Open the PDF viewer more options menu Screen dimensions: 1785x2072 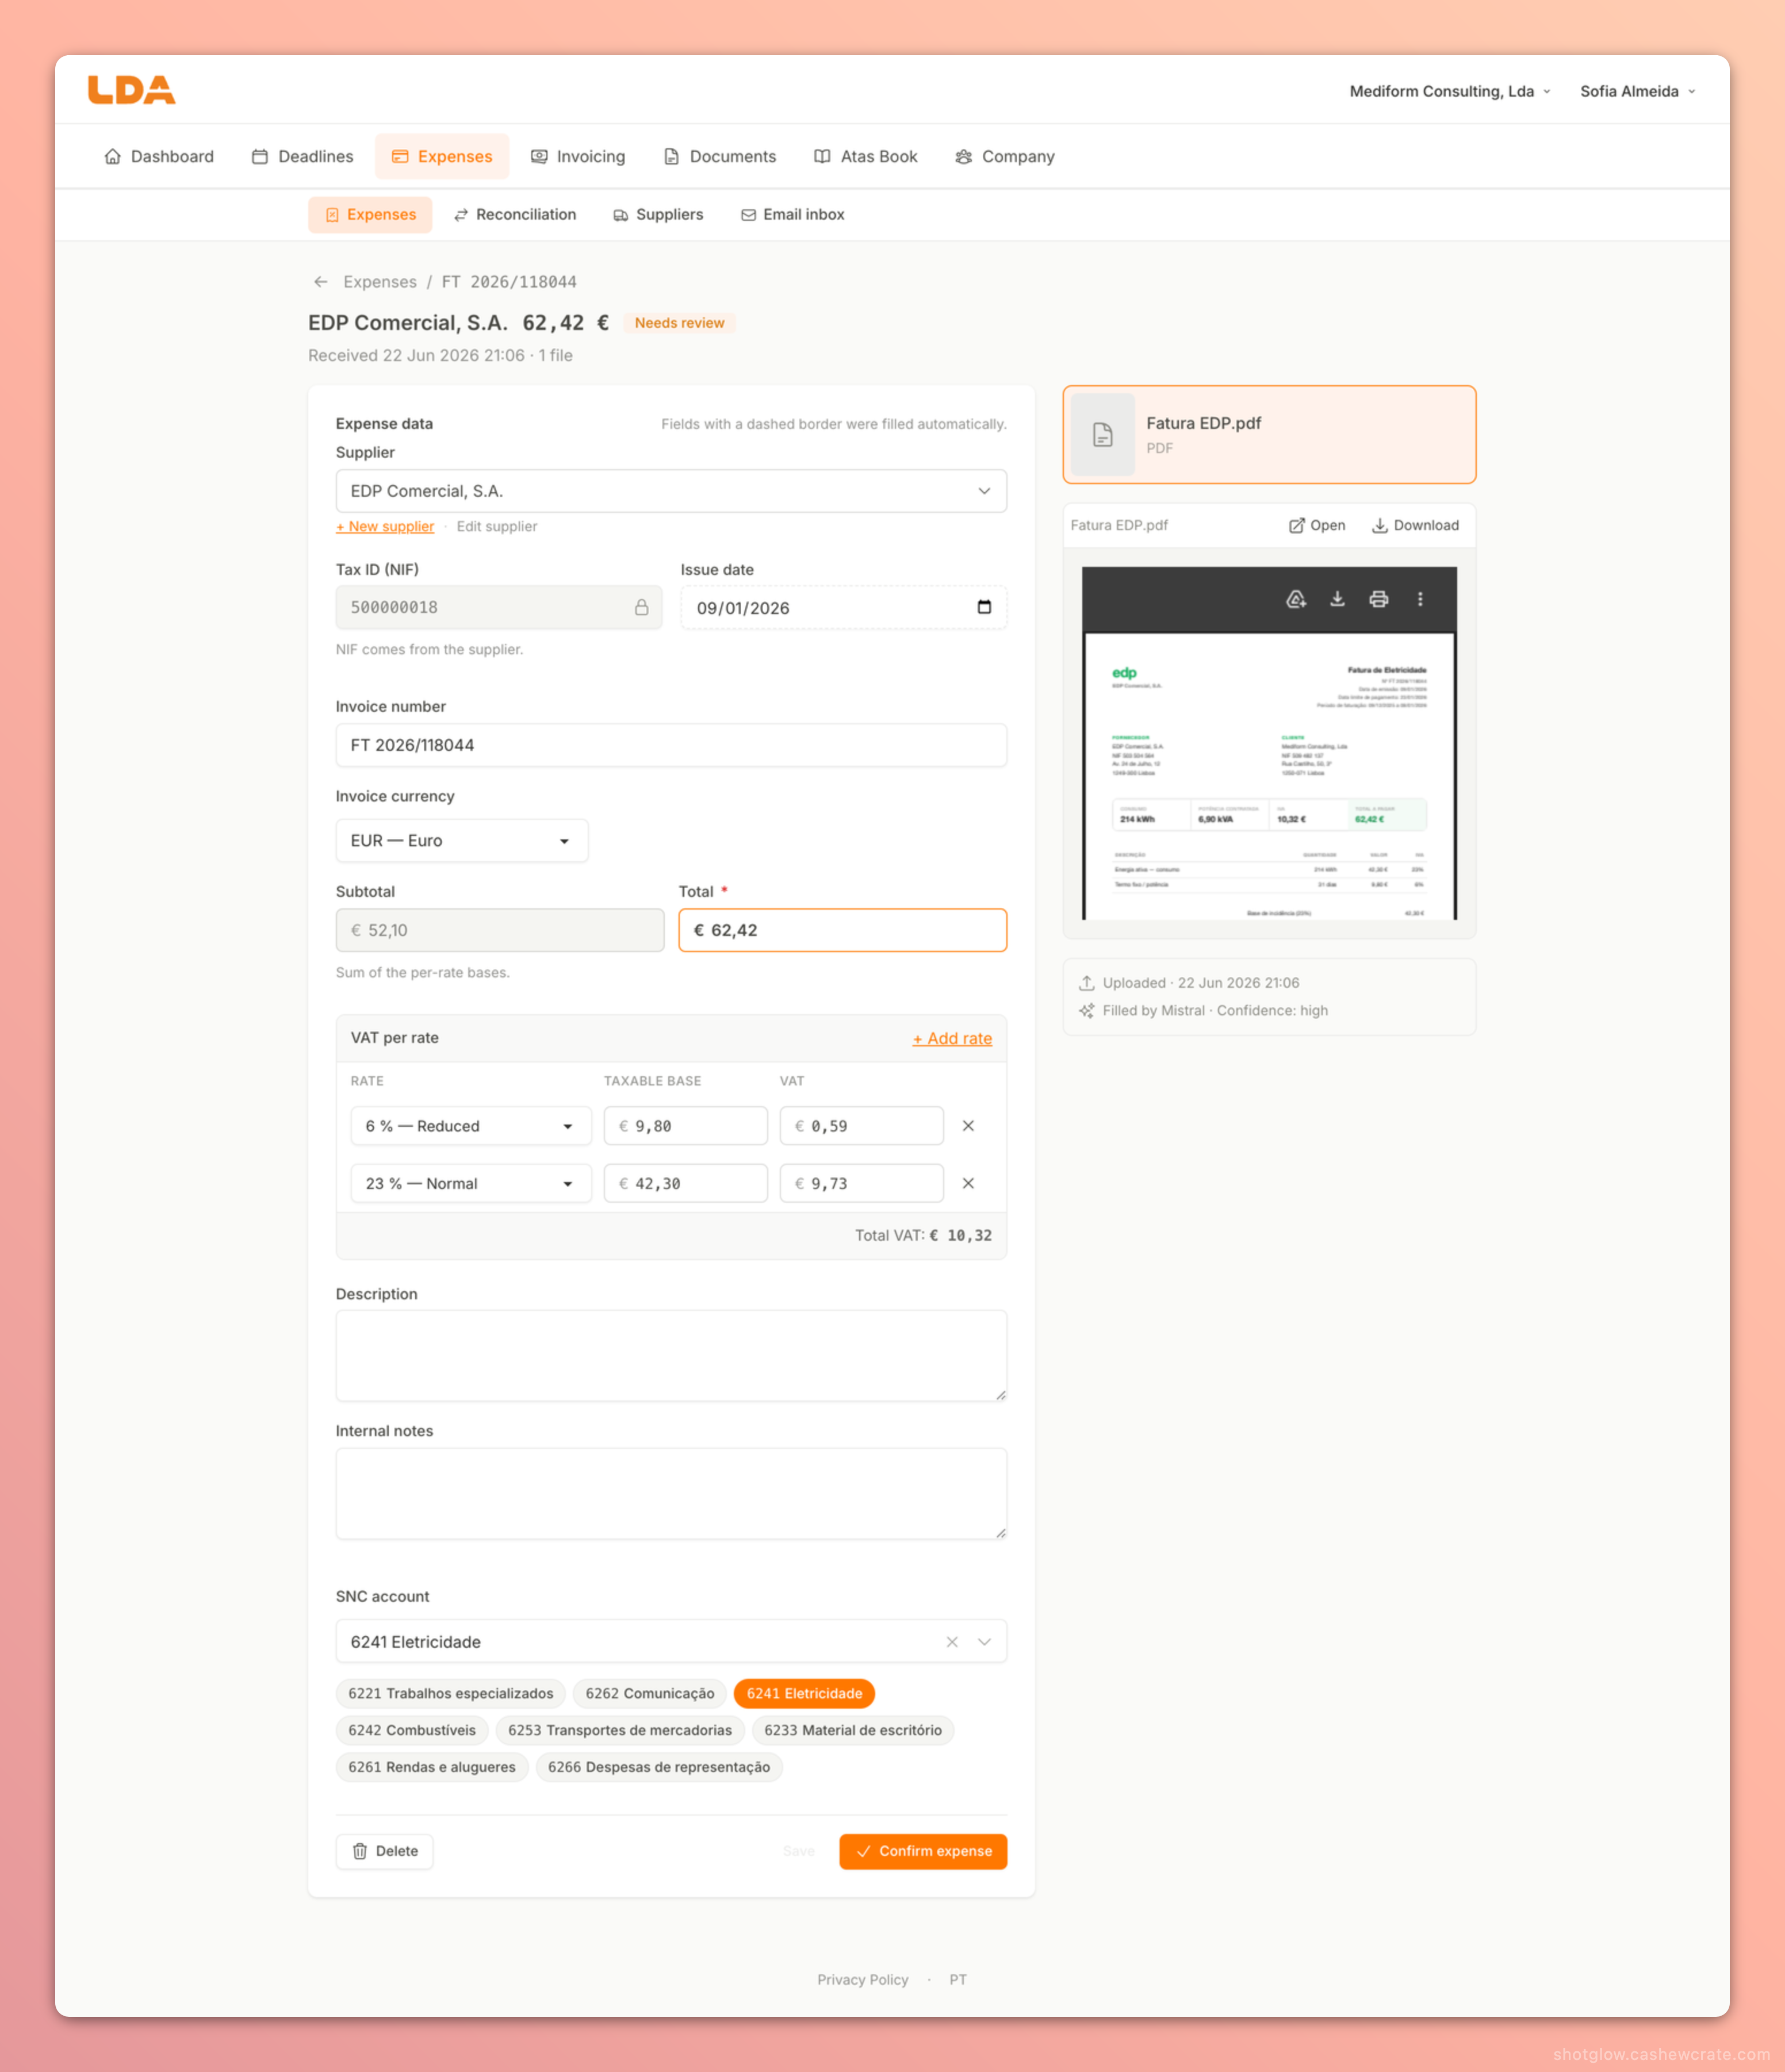tap(1420, 599)
